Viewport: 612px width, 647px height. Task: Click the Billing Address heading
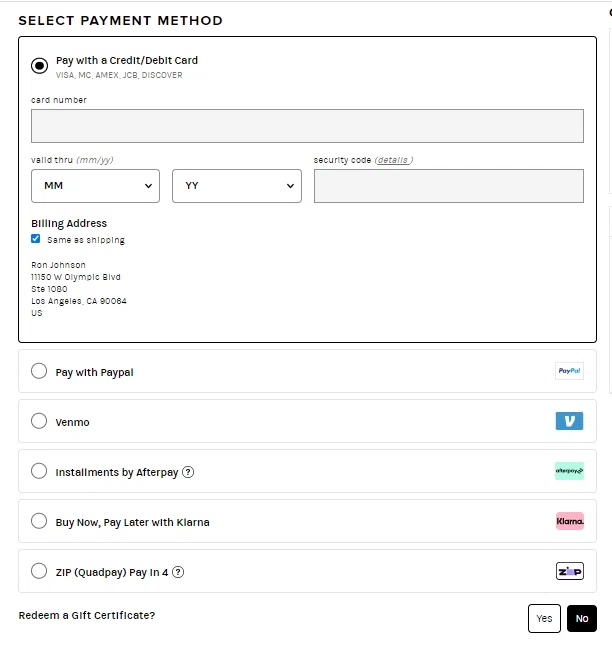click(69, 224)
